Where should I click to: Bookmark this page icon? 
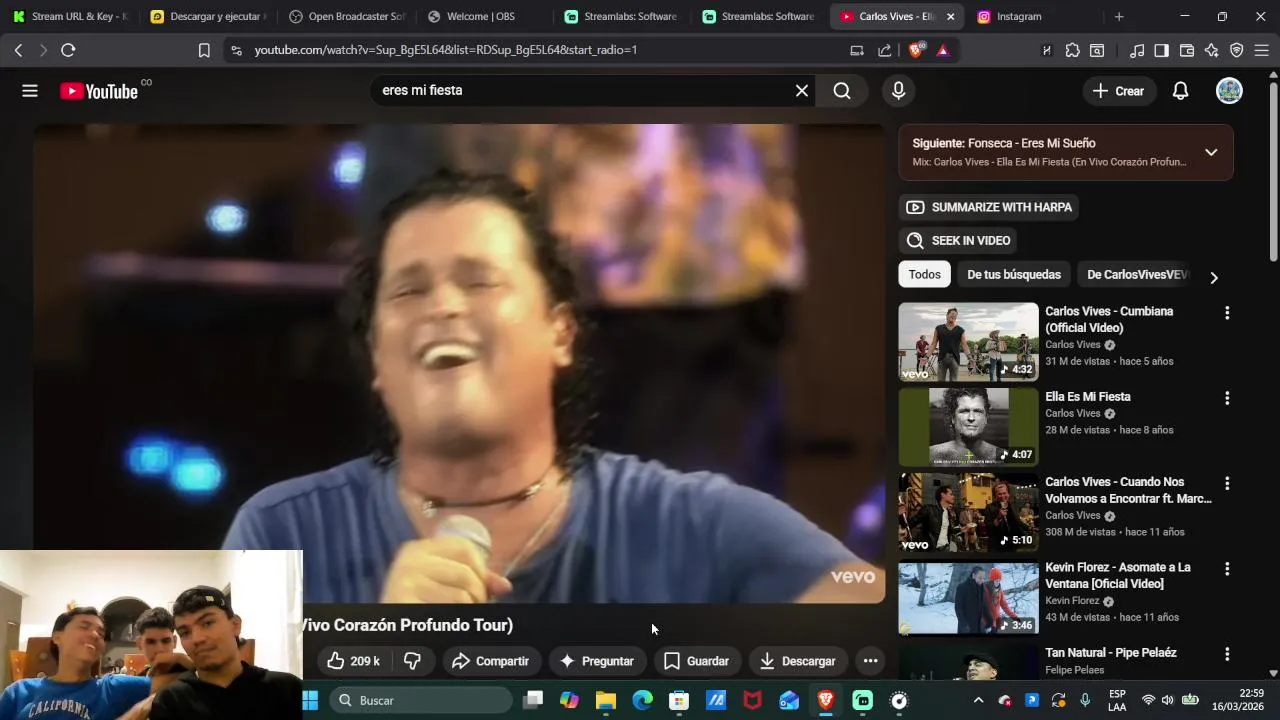pos(204,50)
